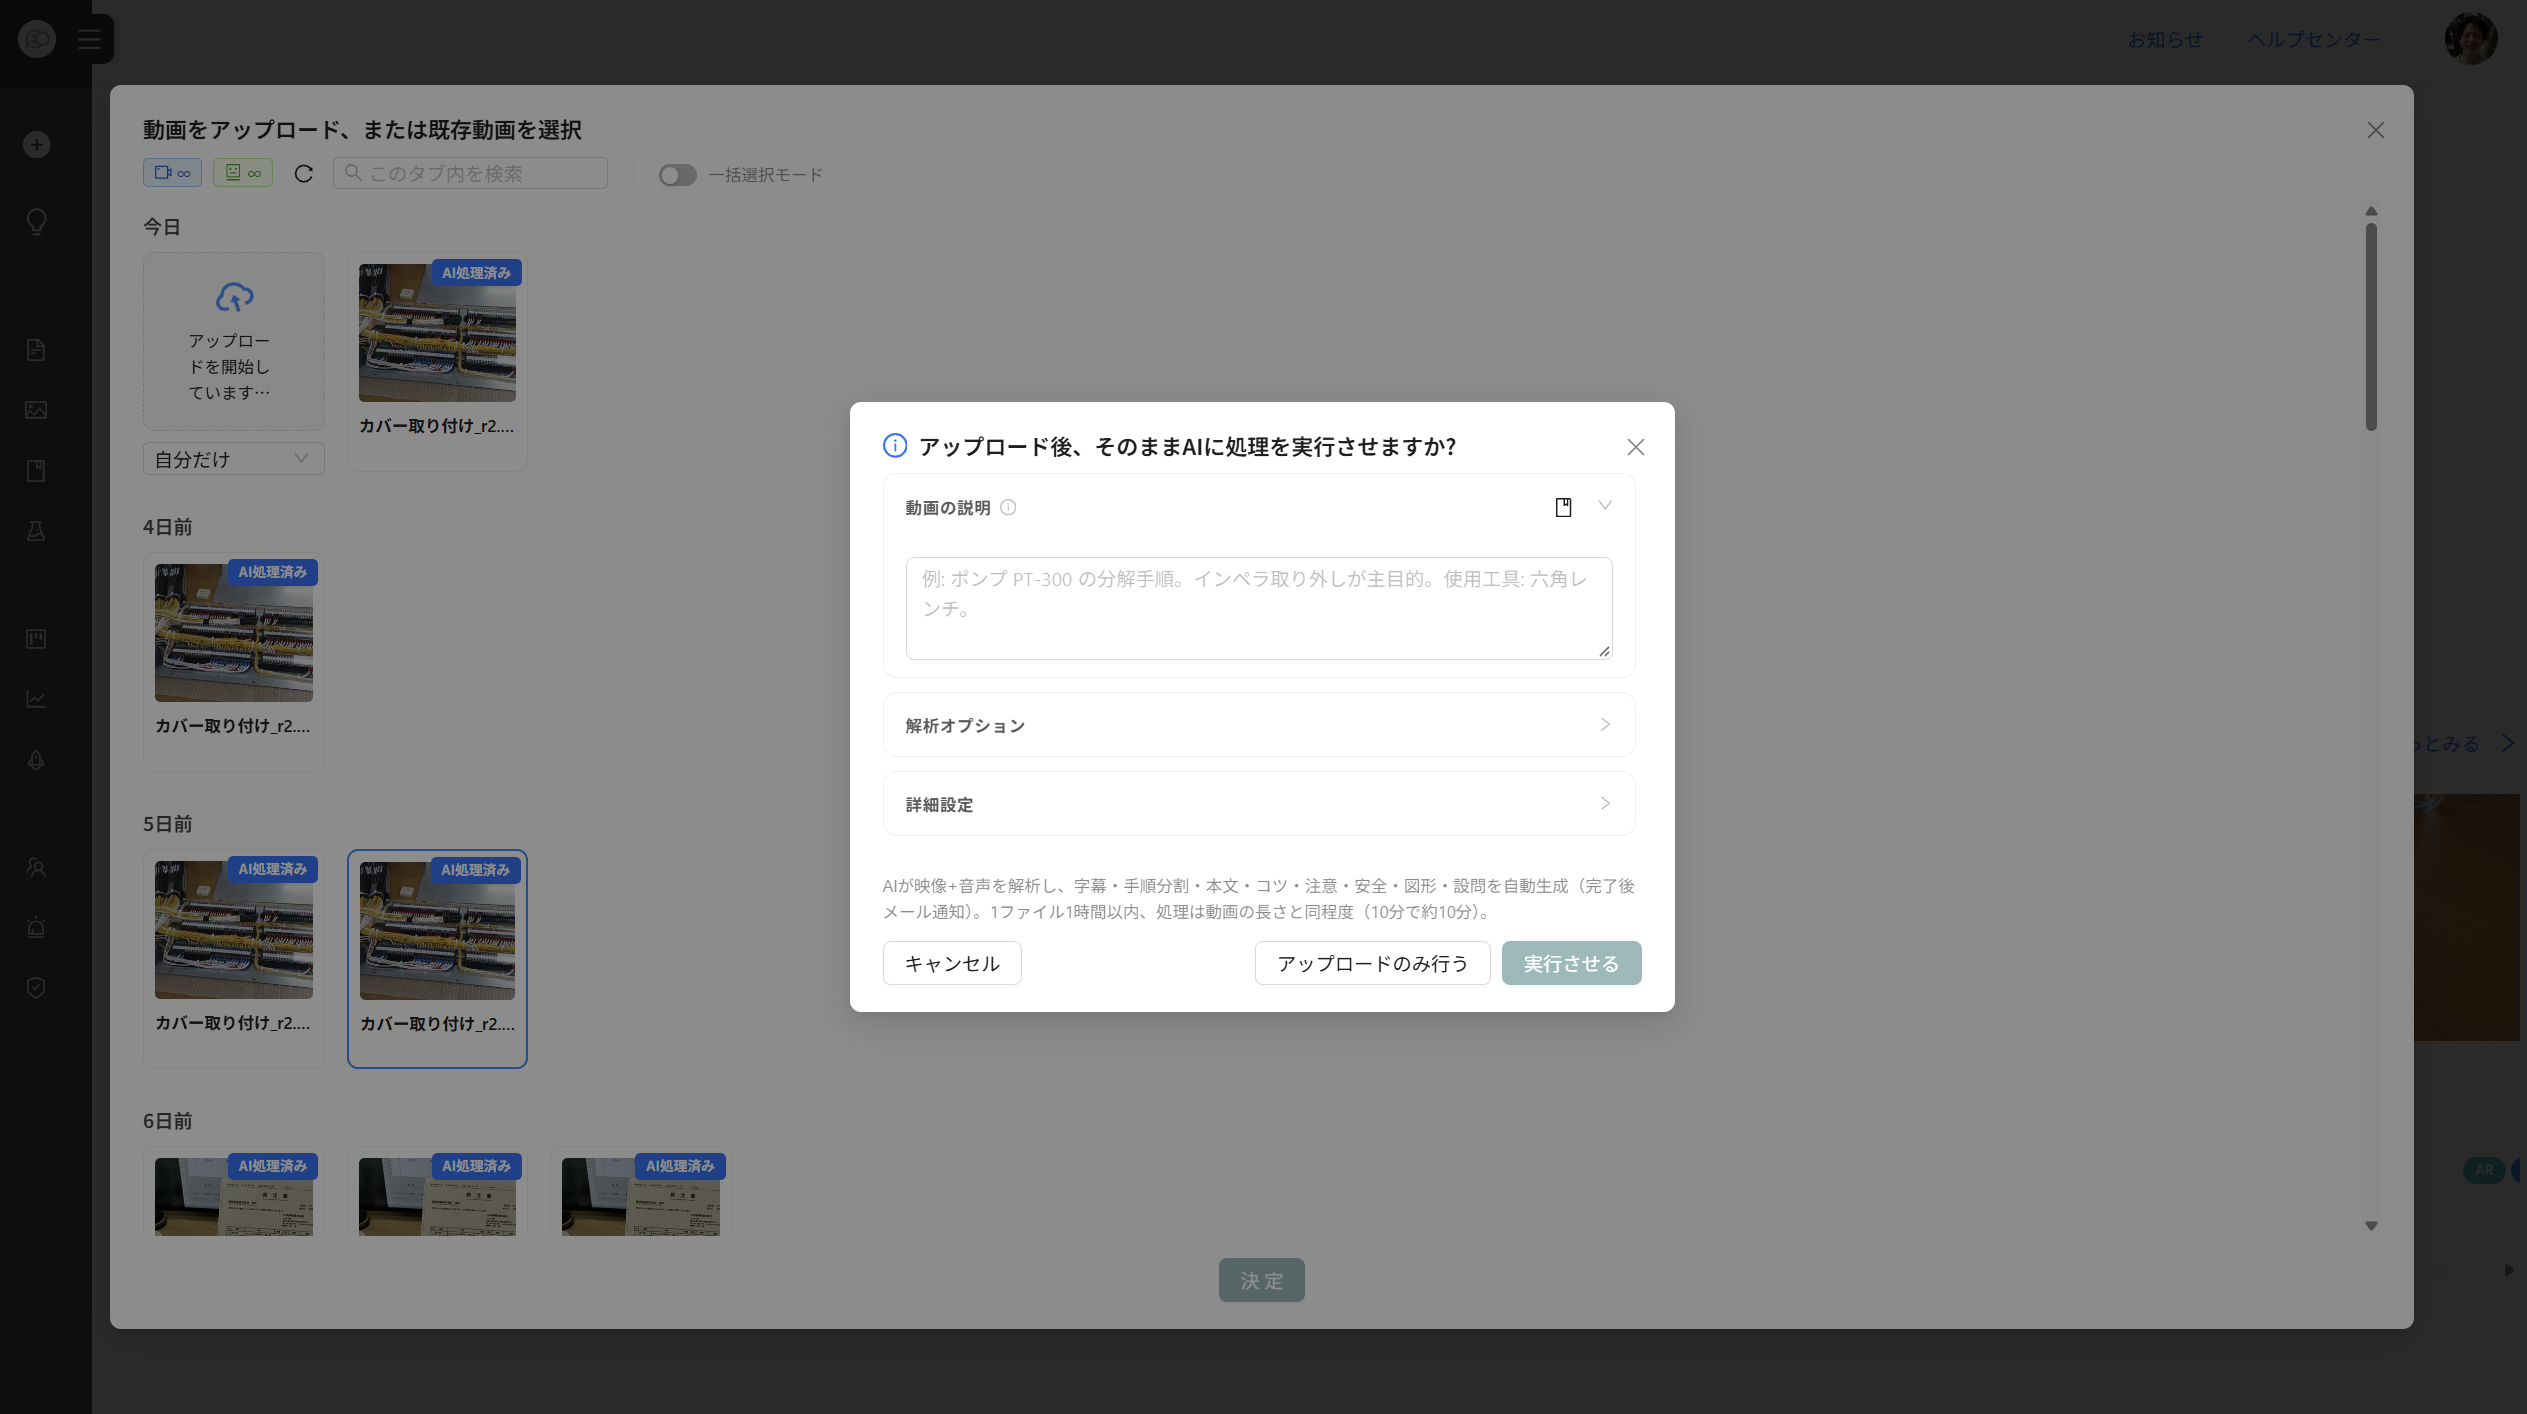Open the お知らせ link
2527x1414 pixels.
pyautogui.click(x=2164, y=39)
